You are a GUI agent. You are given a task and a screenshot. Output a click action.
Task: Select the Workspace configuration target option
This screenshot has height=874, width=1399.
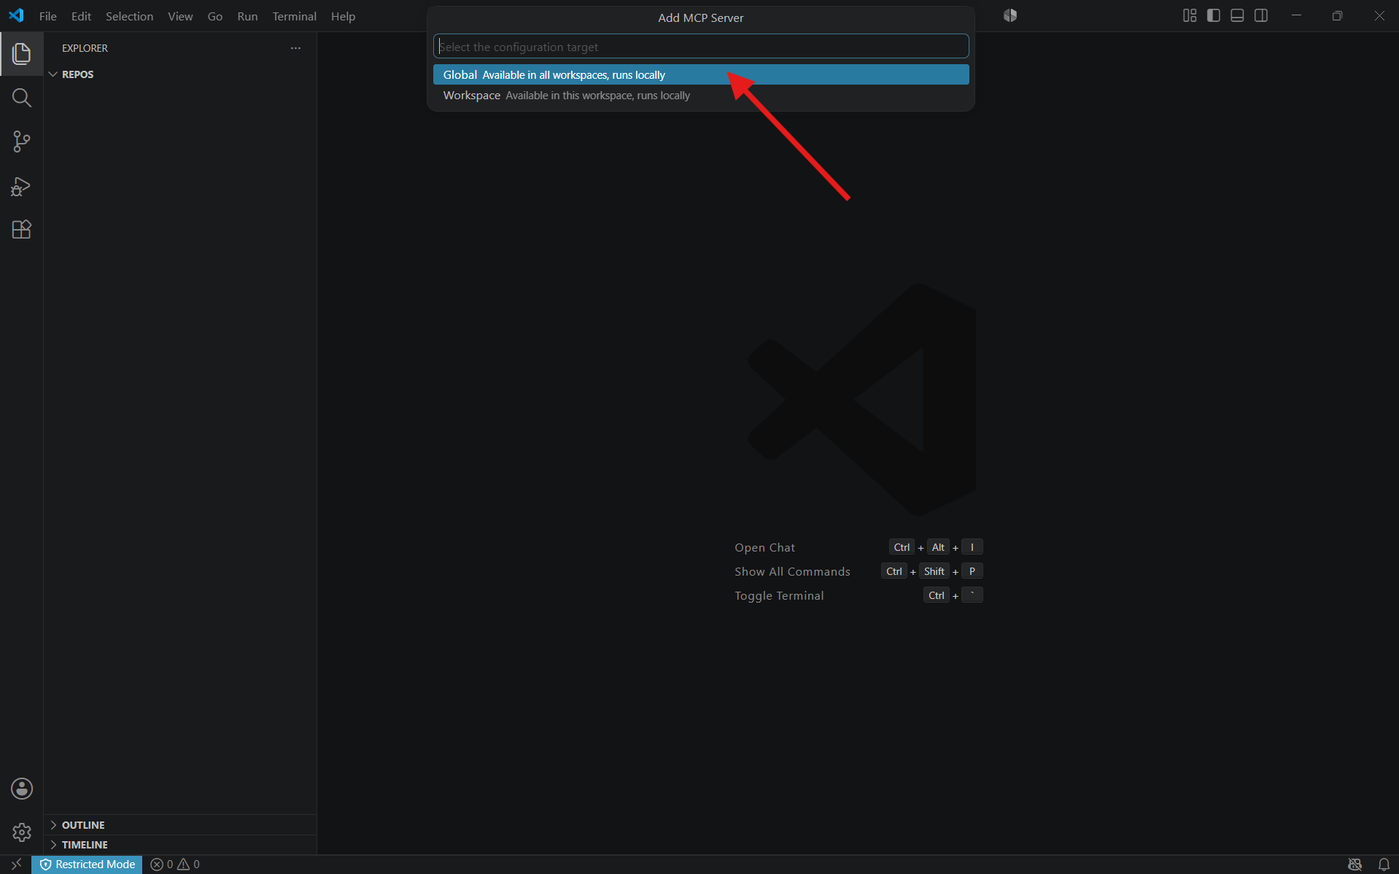click(701, 95)
